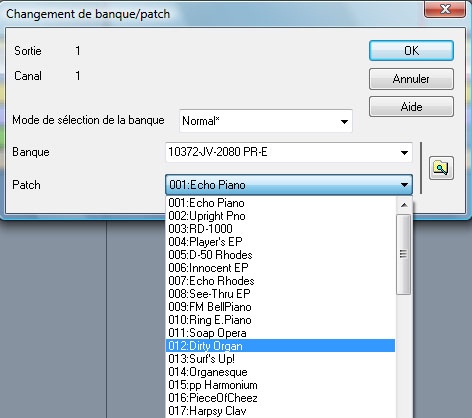472x418 pixels.
Task: Pick 005:D-50 Rhodes from the list
Action: coord(280,255)
